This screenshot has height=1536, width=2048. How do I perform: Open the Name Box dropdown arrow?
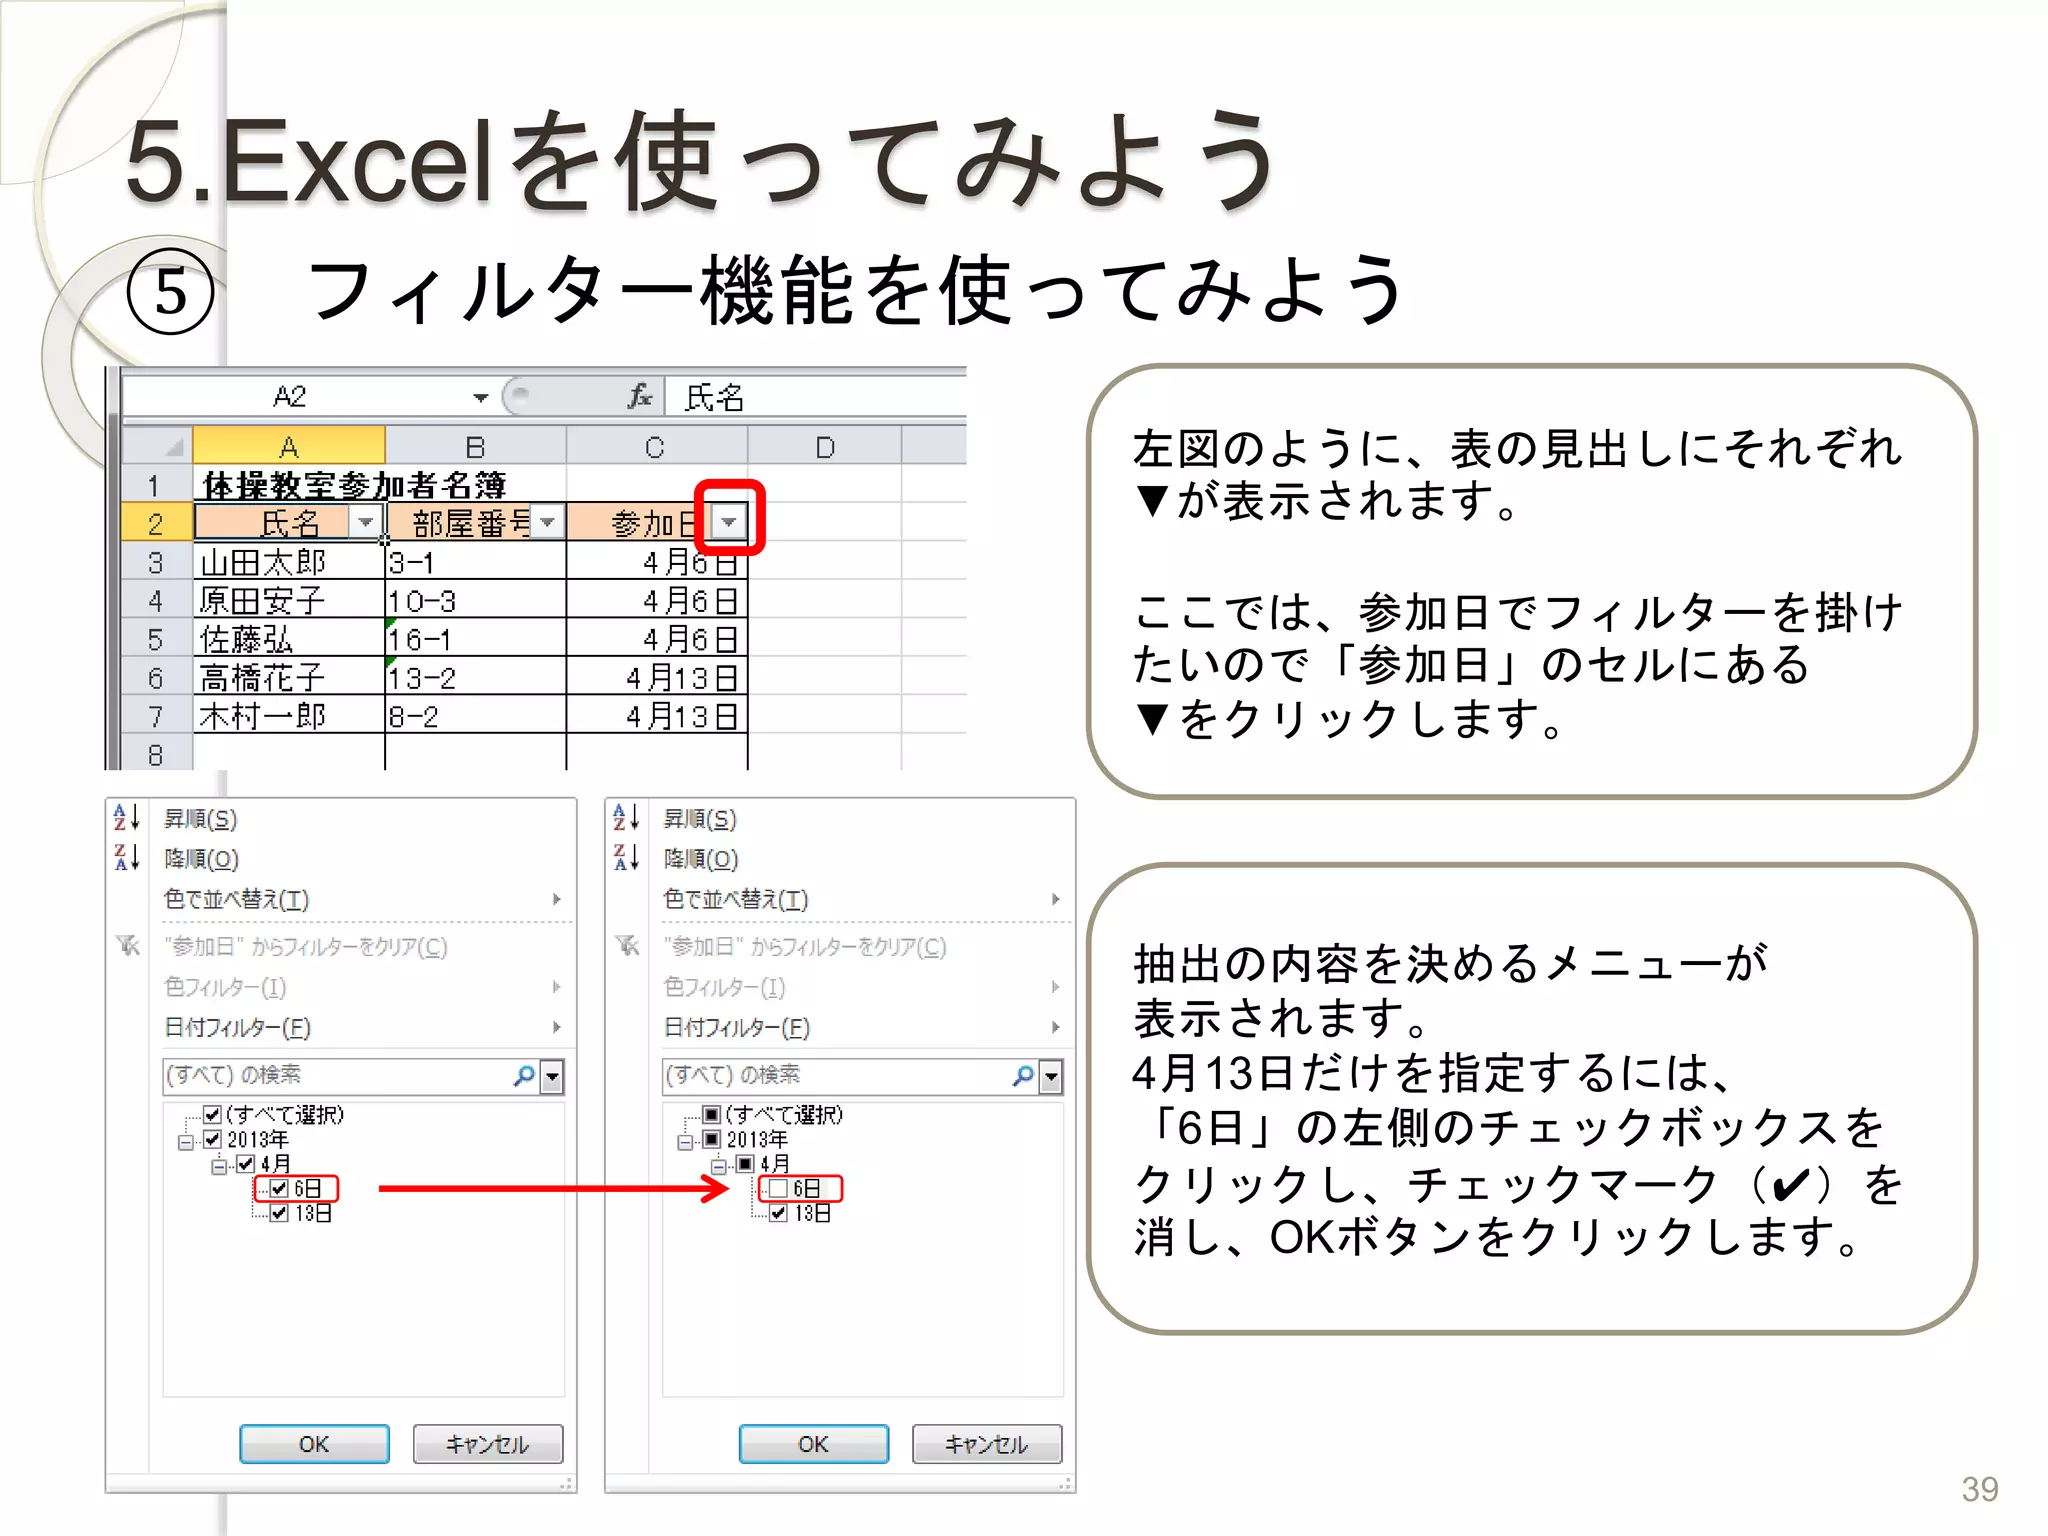pos(480,397)
